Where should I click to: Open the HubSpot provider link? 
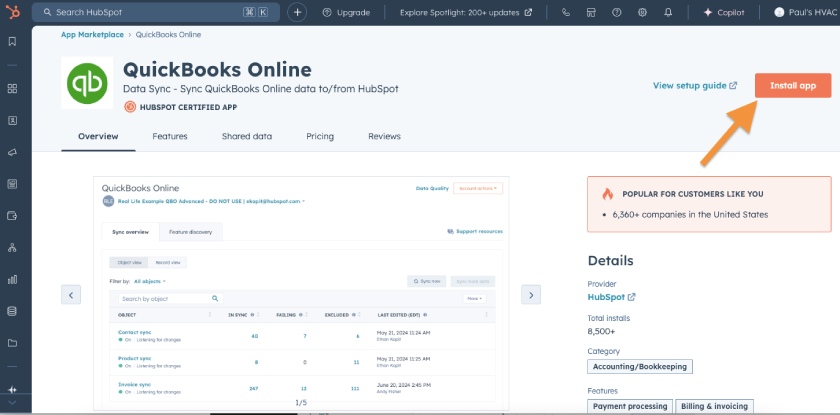coord(611,297)
